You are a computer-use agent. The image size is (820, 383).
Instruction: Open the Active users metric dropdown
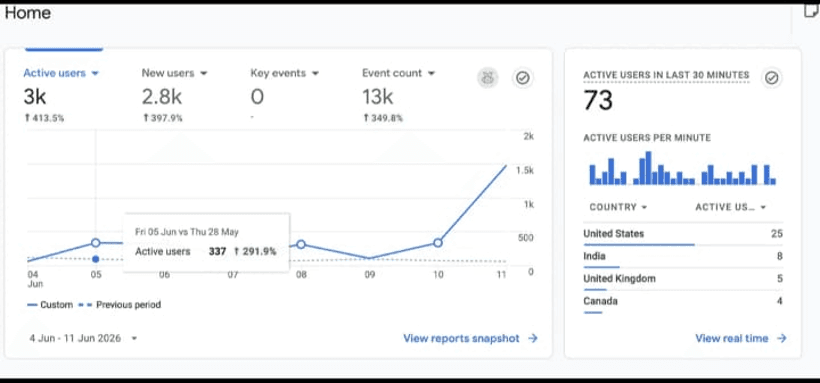pos(61,73)
